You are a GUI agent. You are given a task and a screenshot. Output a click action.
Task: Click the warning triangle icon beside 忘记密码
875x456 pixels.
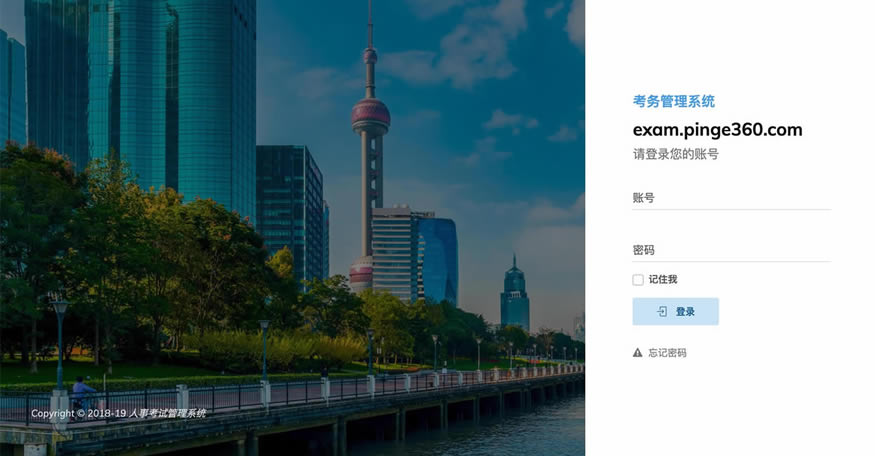(637, 353)
